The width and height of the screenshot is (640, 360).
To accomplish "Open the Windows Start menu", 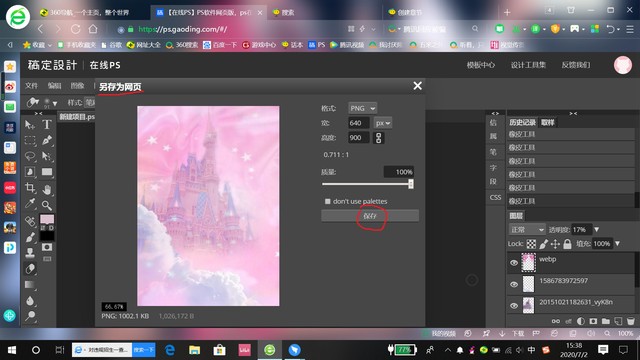I will 12,350.
